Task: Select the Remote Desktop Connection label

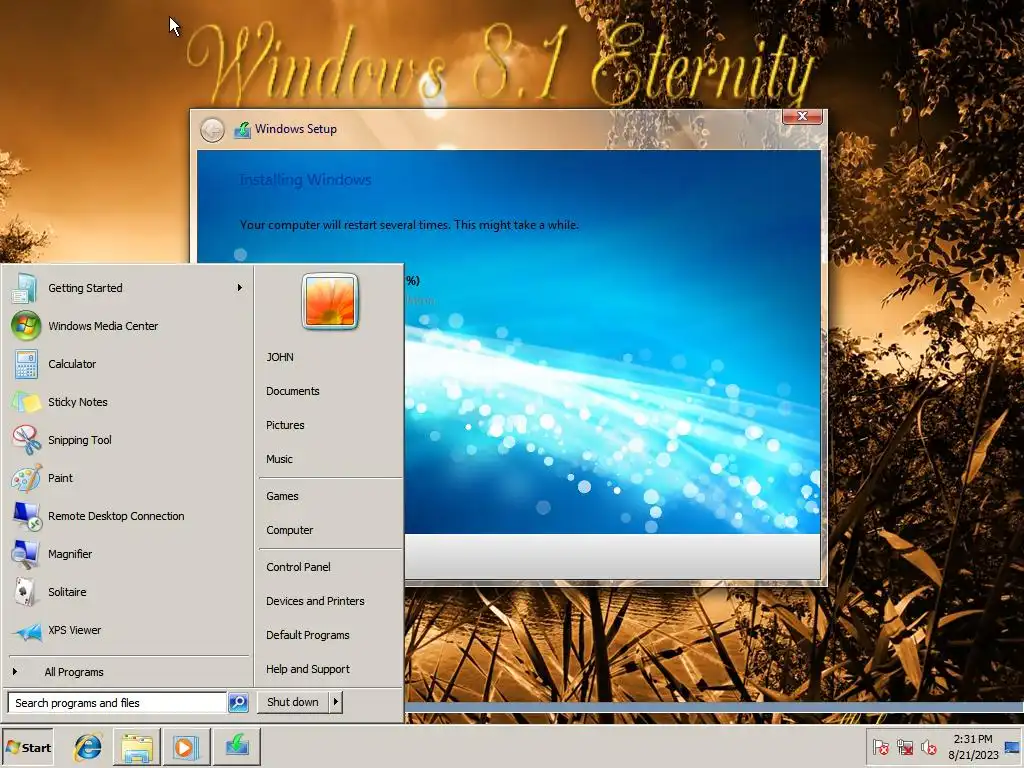Action: pyautogui.click(x=116, y=516)
